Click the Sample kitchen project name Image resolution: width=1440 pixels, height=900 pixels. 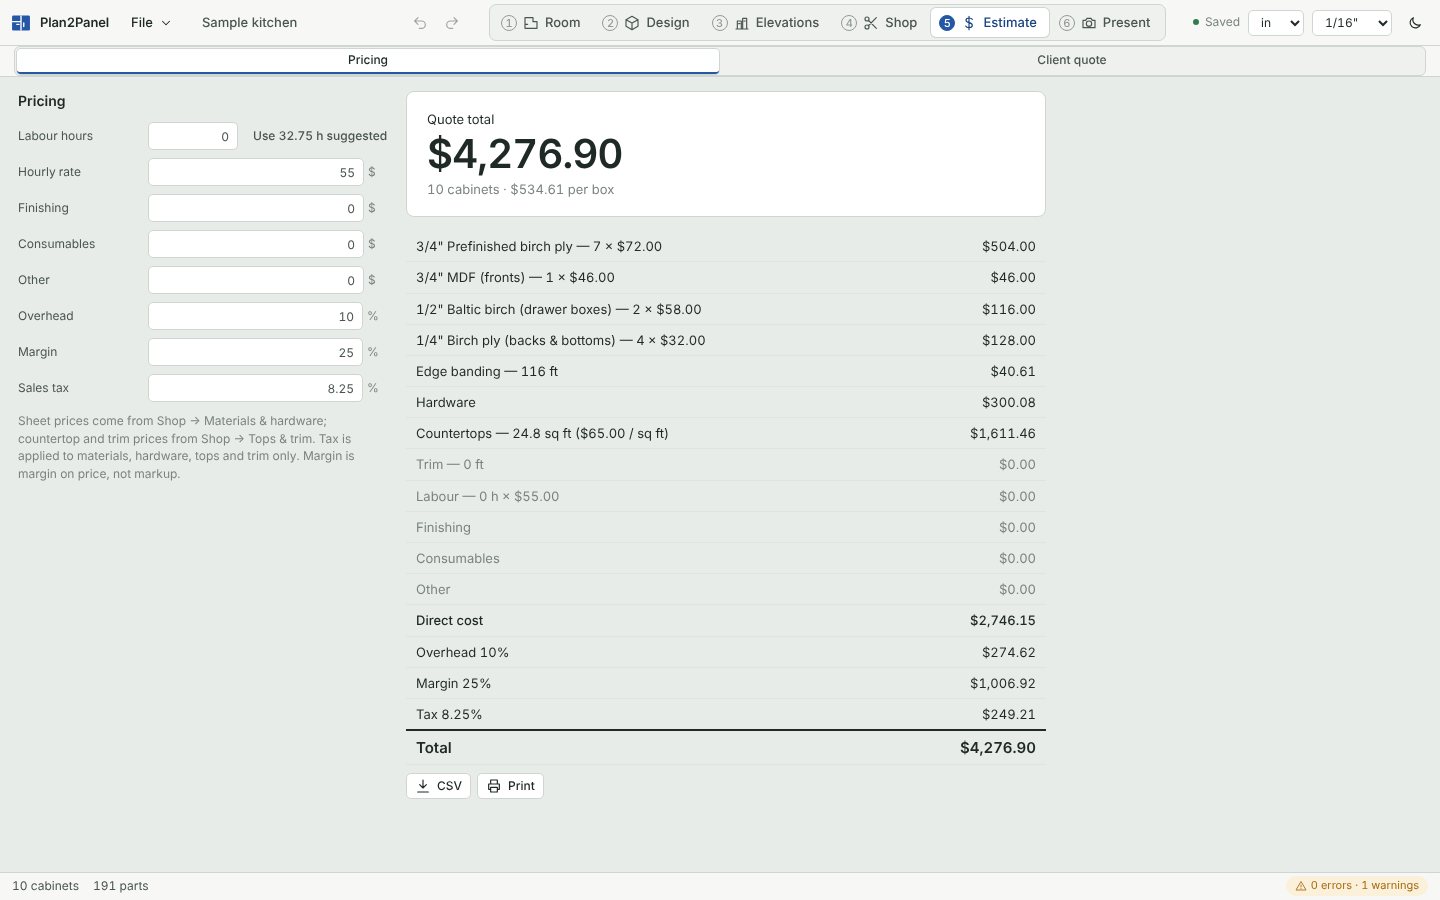[249, 22]
